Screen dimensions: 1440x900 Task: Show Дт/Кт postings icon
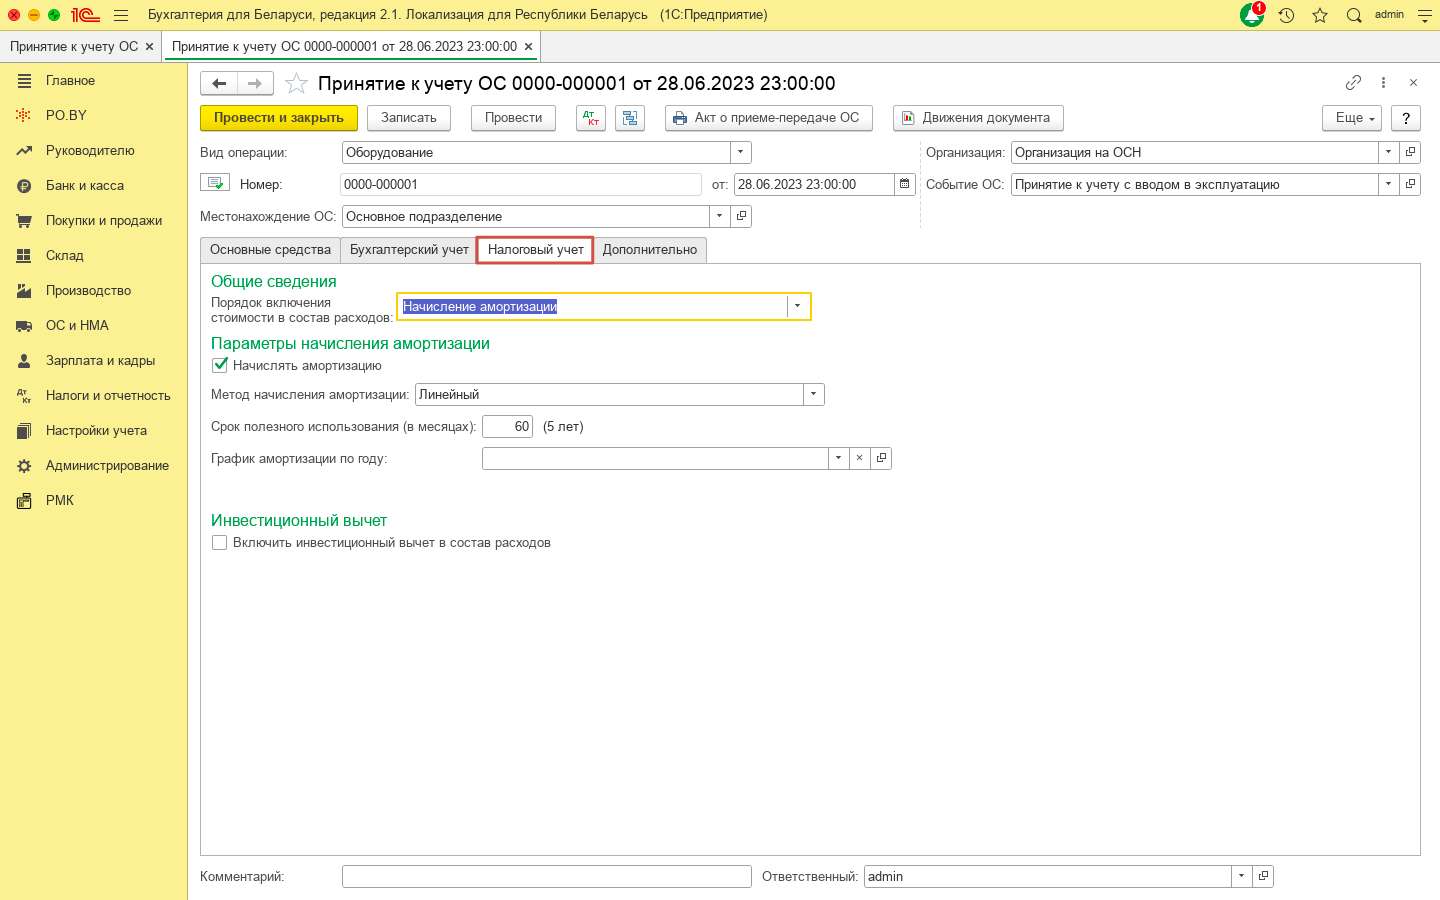pos(591,118)
